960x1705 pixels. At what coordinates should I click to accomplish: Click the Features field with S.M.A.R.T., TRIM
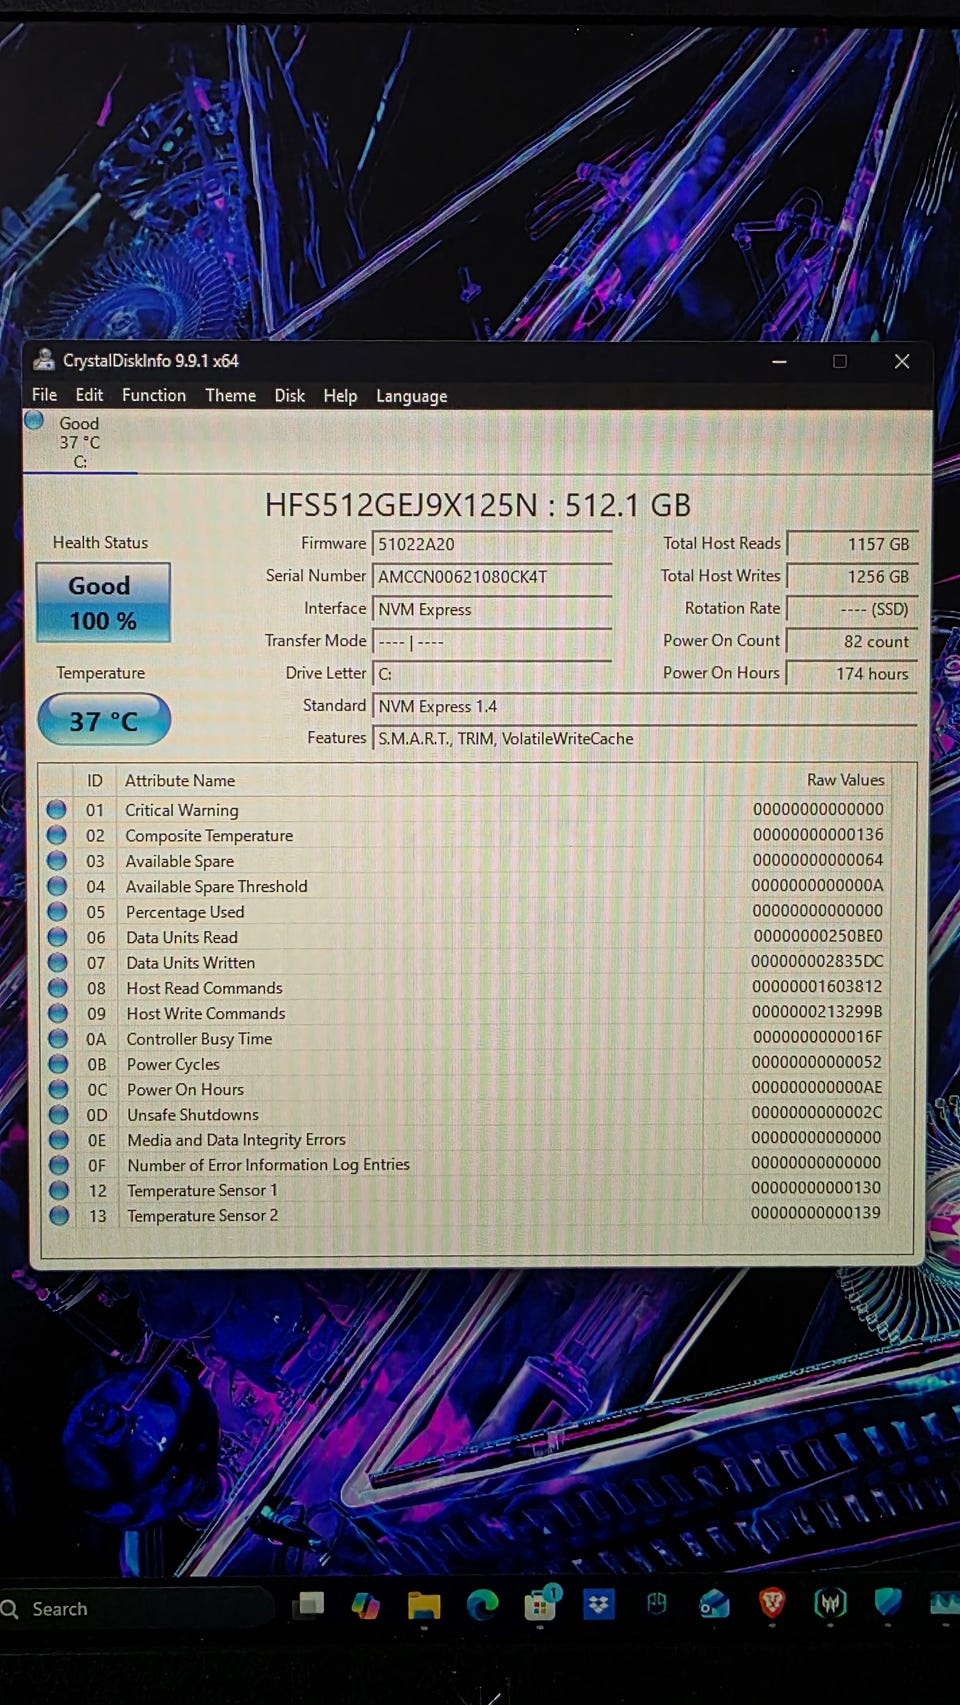coord(645,738)
